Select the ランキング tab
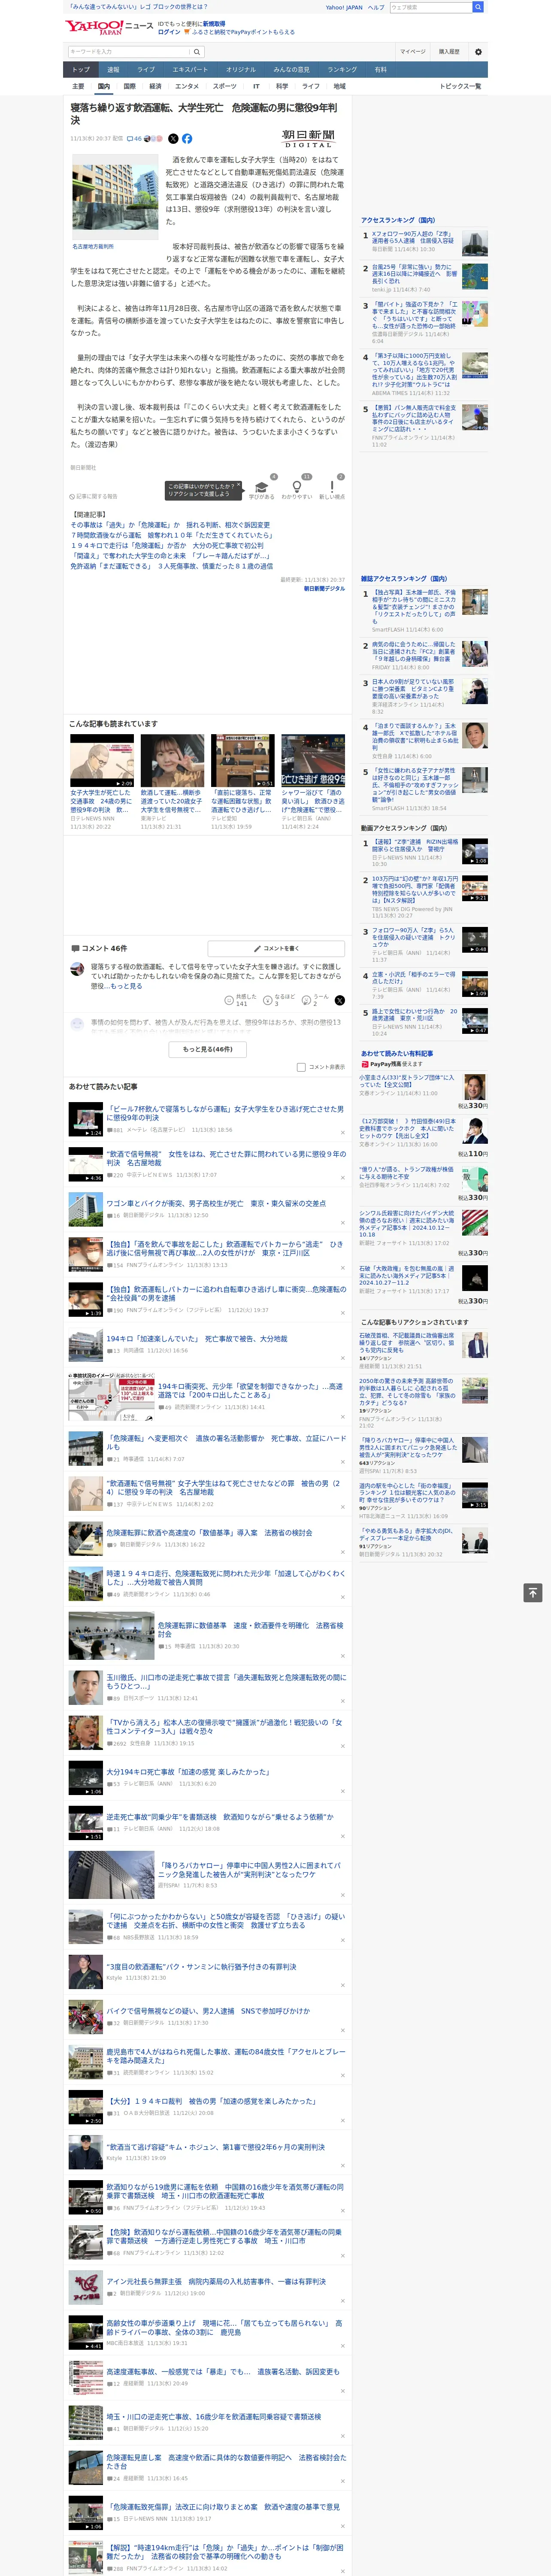Viewport: 551px width, 2576px height. pyautogui.click(x=342, y=70)
